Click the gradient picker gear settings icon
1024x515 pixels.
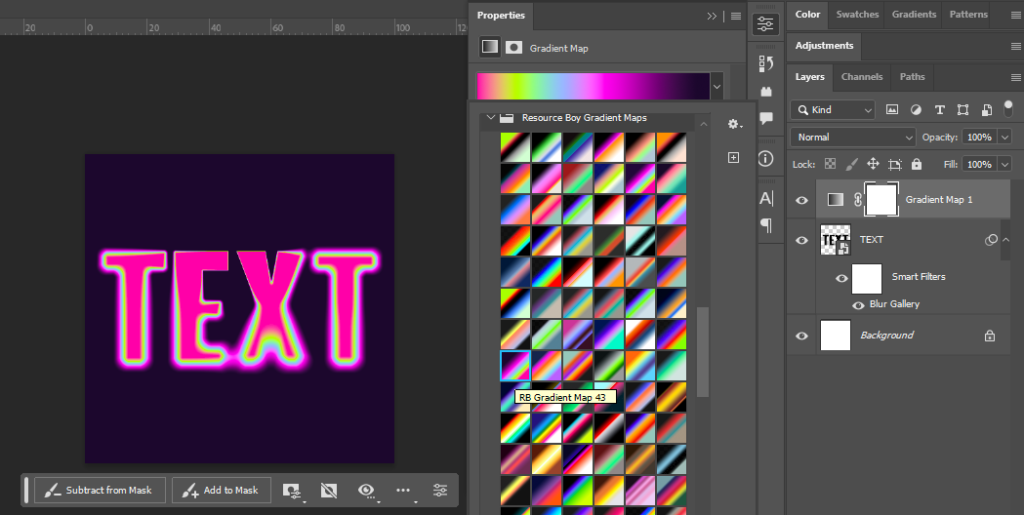(x=733, y=124)
